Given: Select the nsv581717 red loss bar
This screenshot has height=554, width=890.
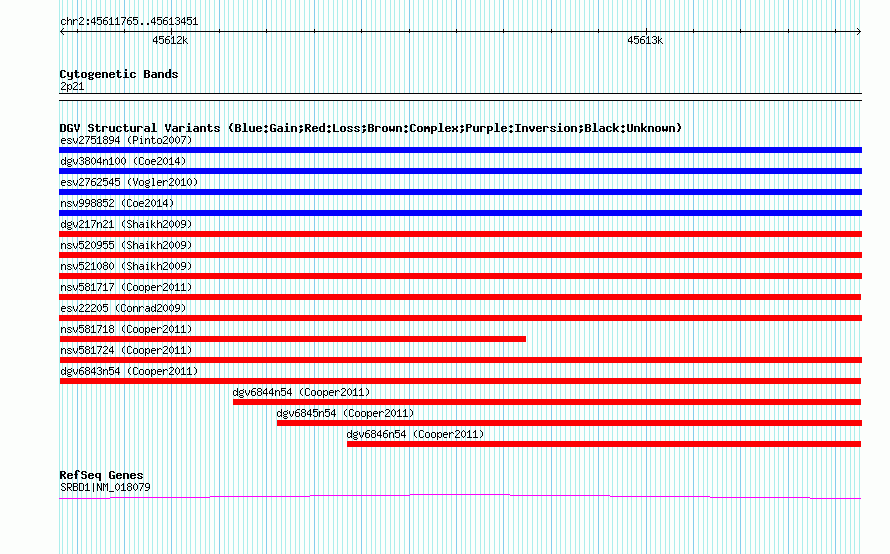Looking at the screenshot, I should pos(460,297).
